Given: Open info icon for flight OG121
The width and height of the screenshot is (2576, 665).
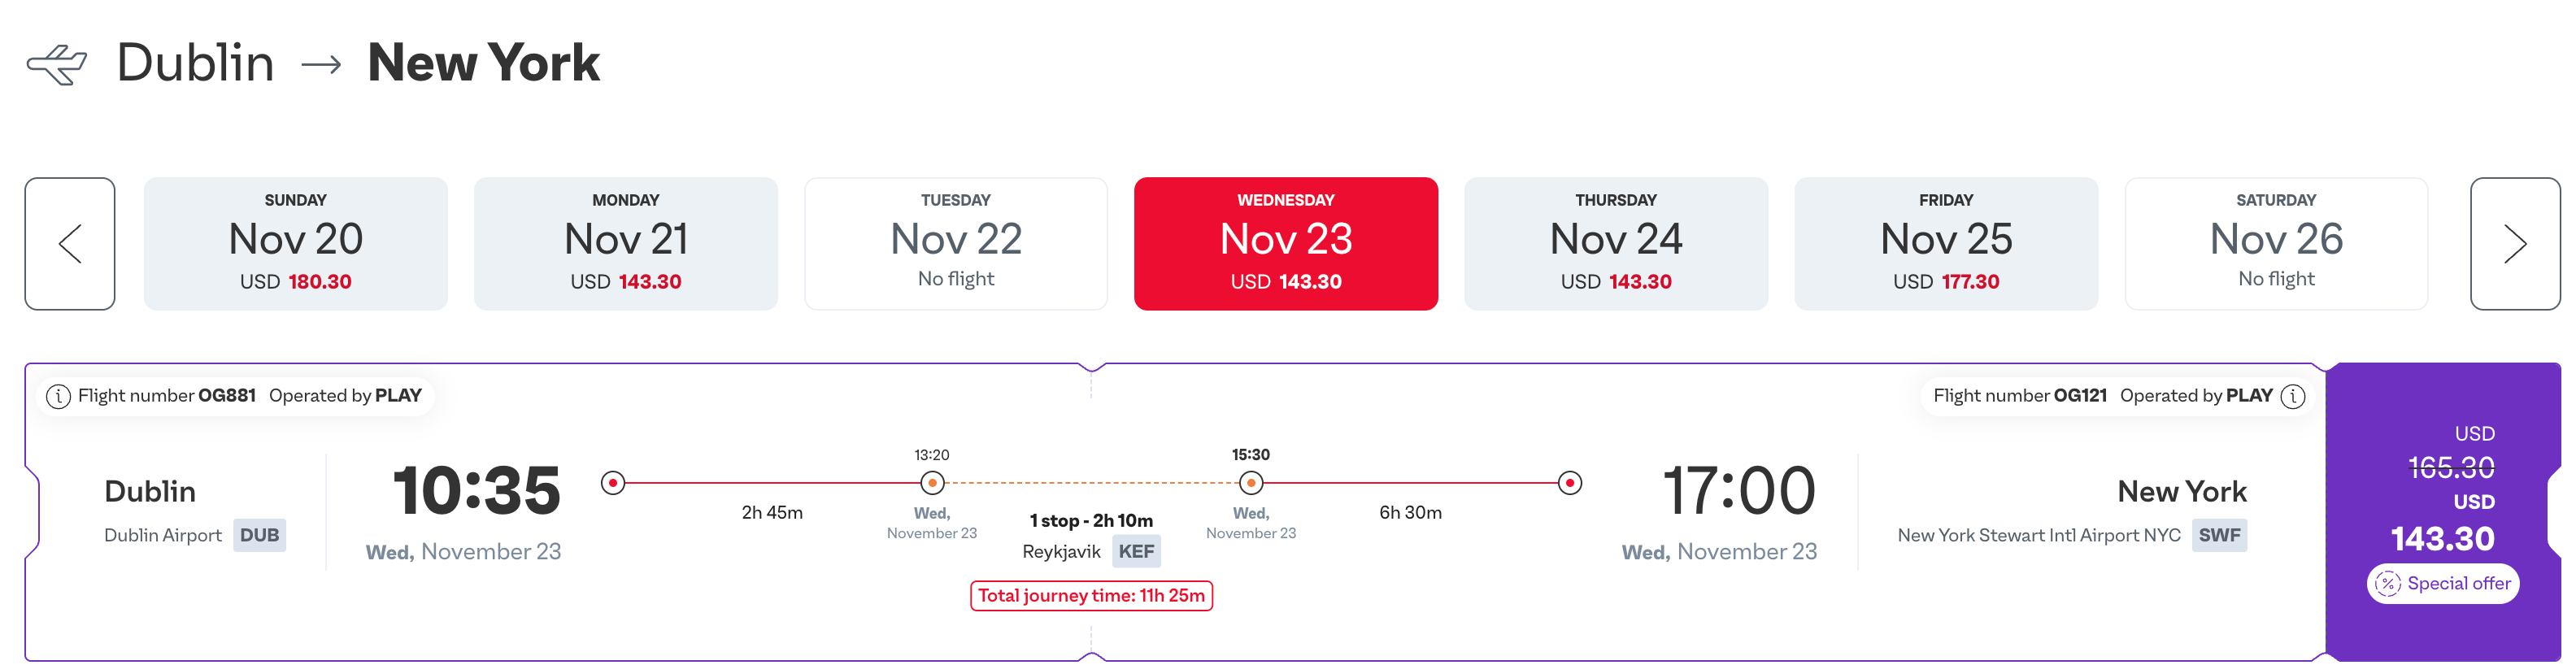Looking at the screenshot, I should coord(2293,396).
